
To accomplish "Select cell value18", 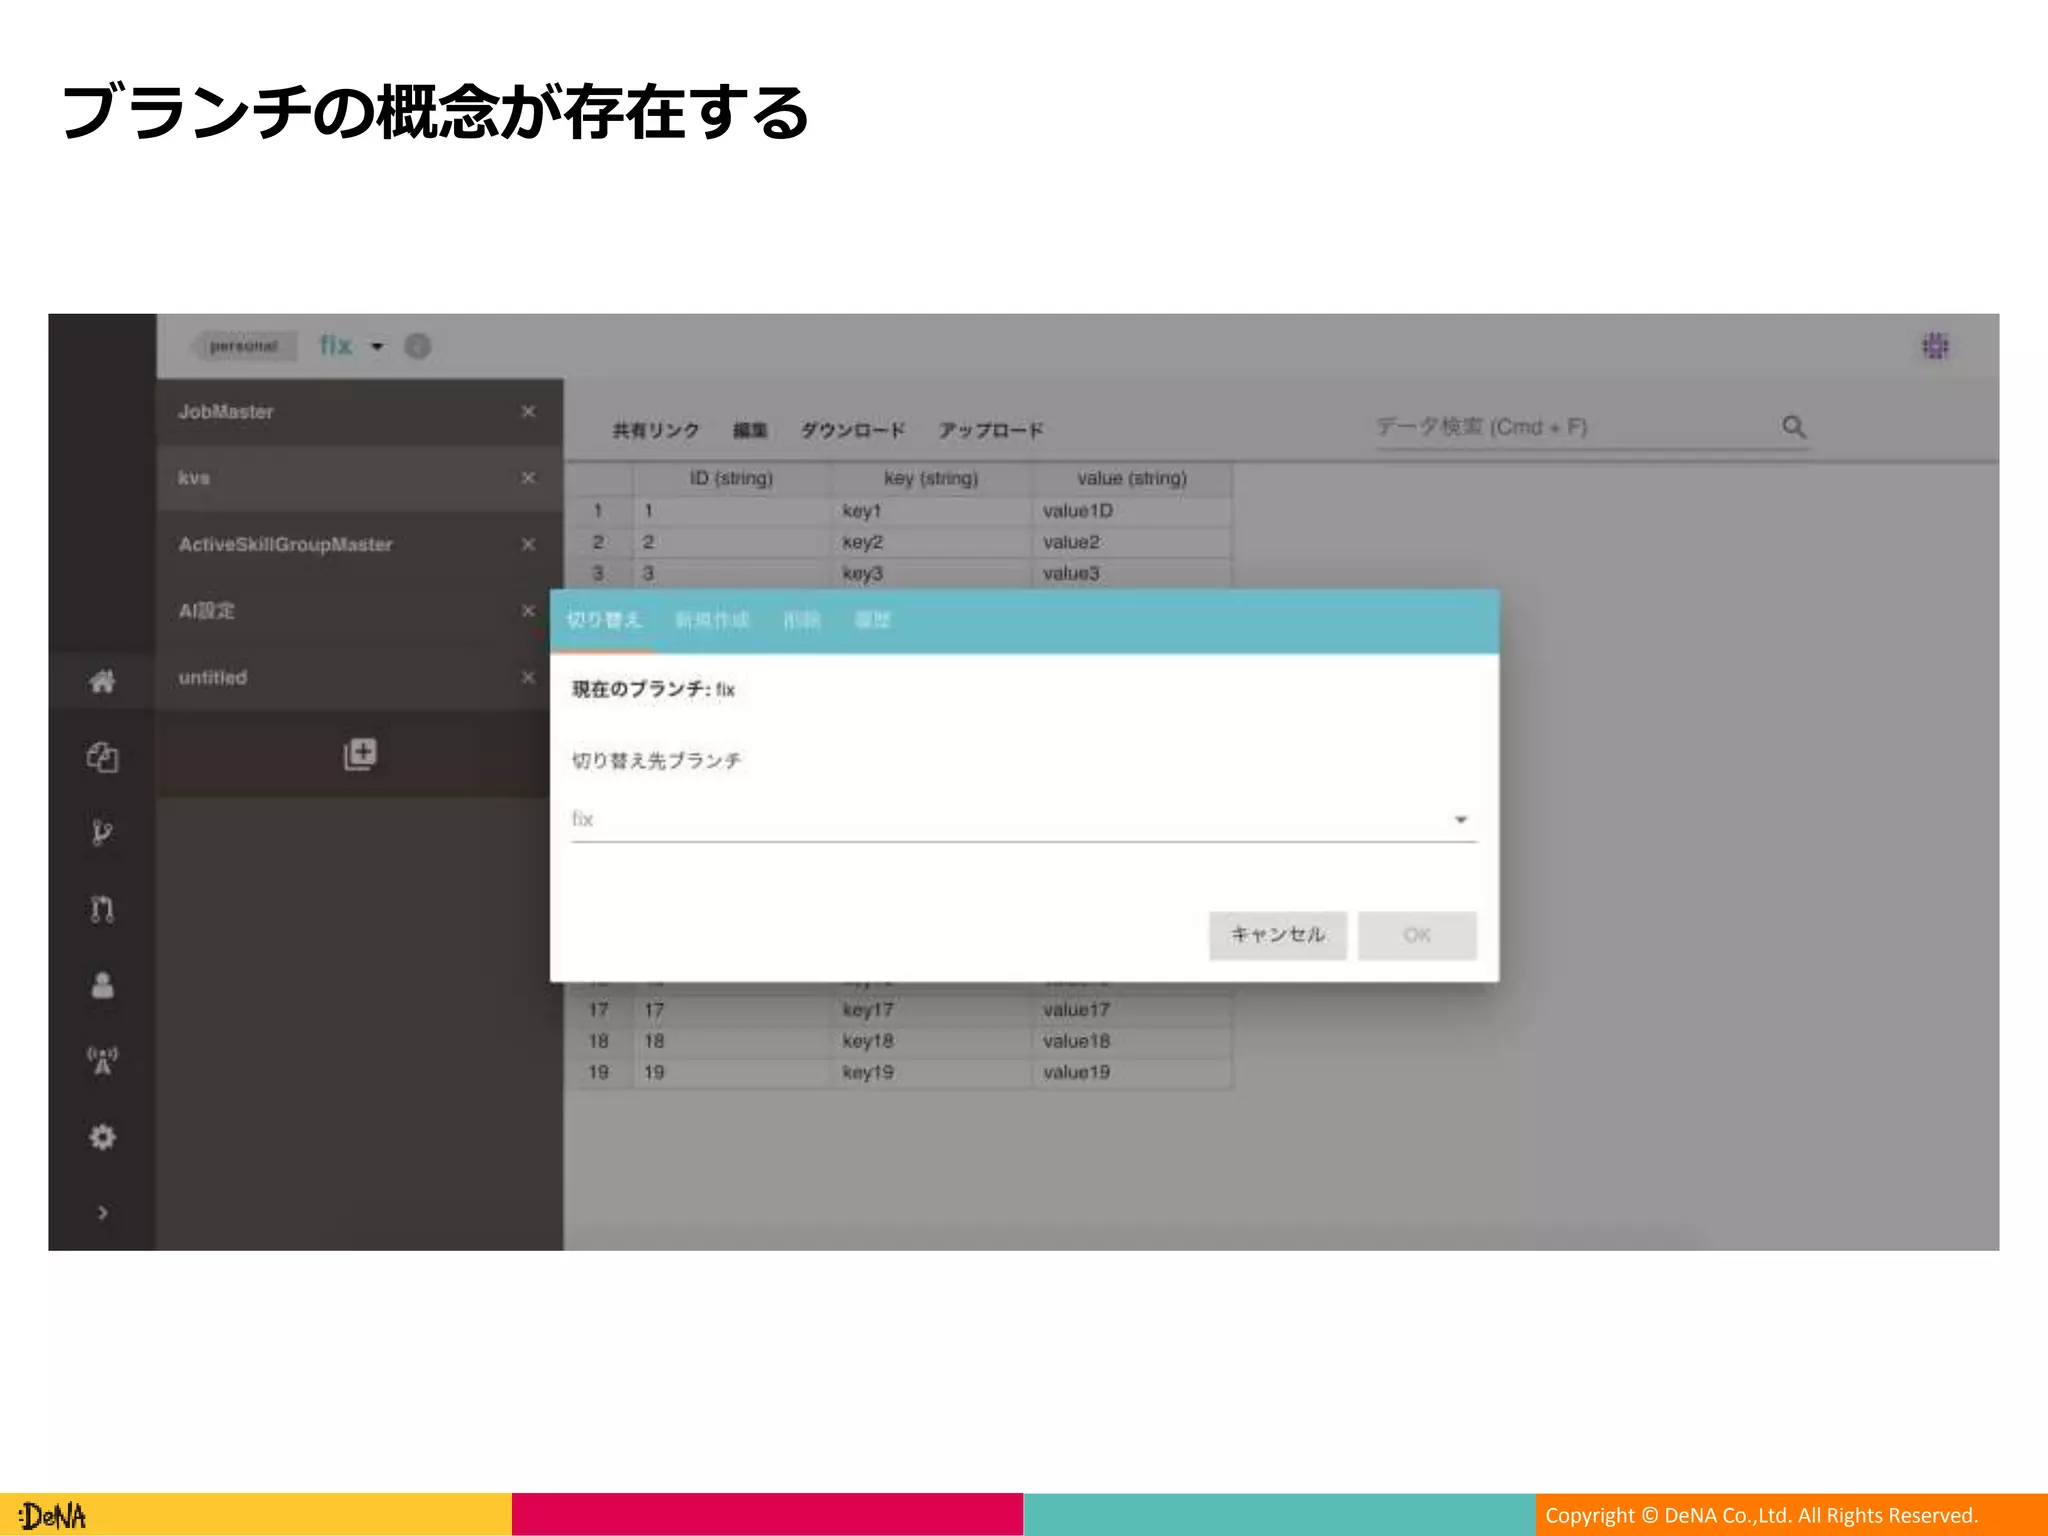I will click(x=1132, y=1041).
